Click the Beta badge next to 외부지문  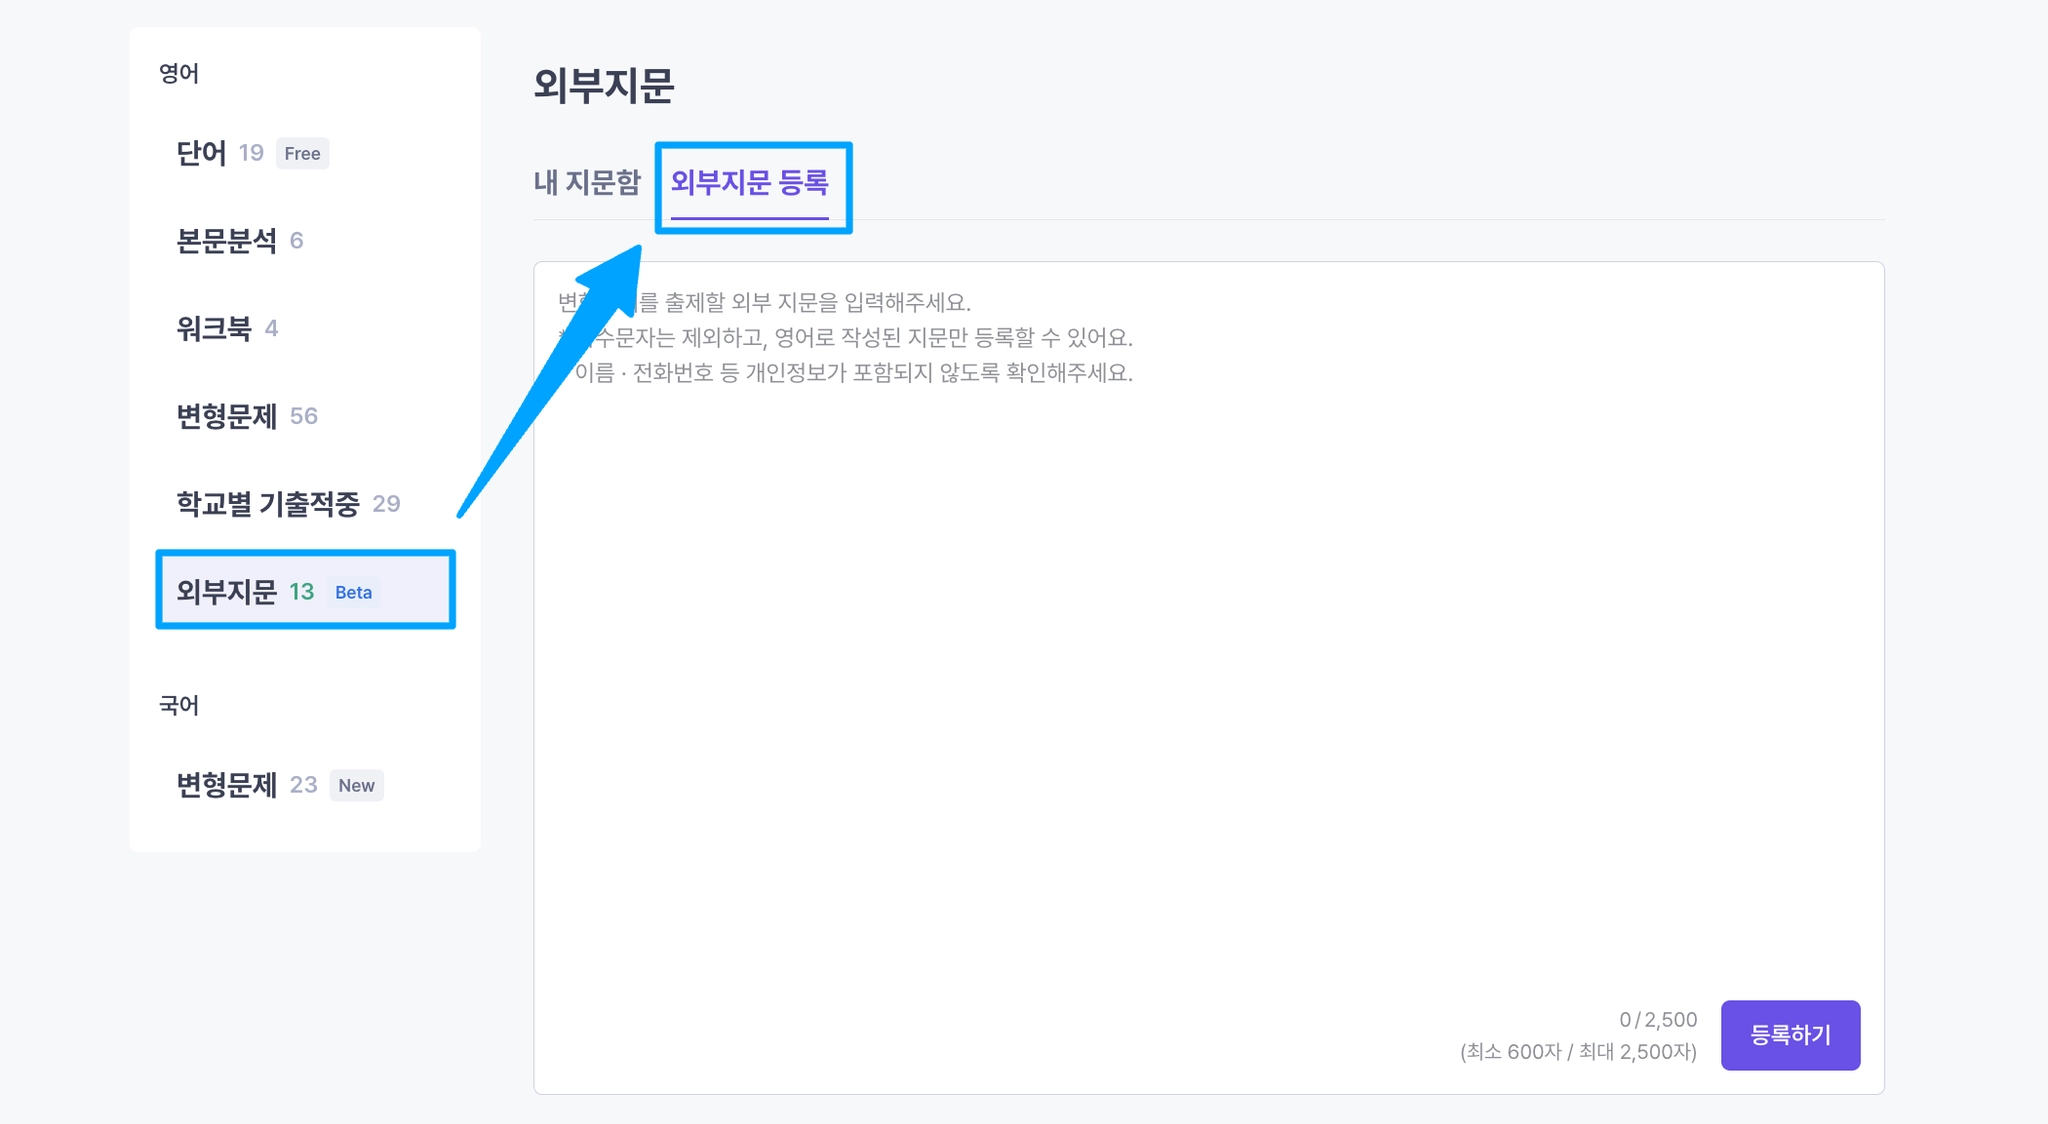point(353,592)
